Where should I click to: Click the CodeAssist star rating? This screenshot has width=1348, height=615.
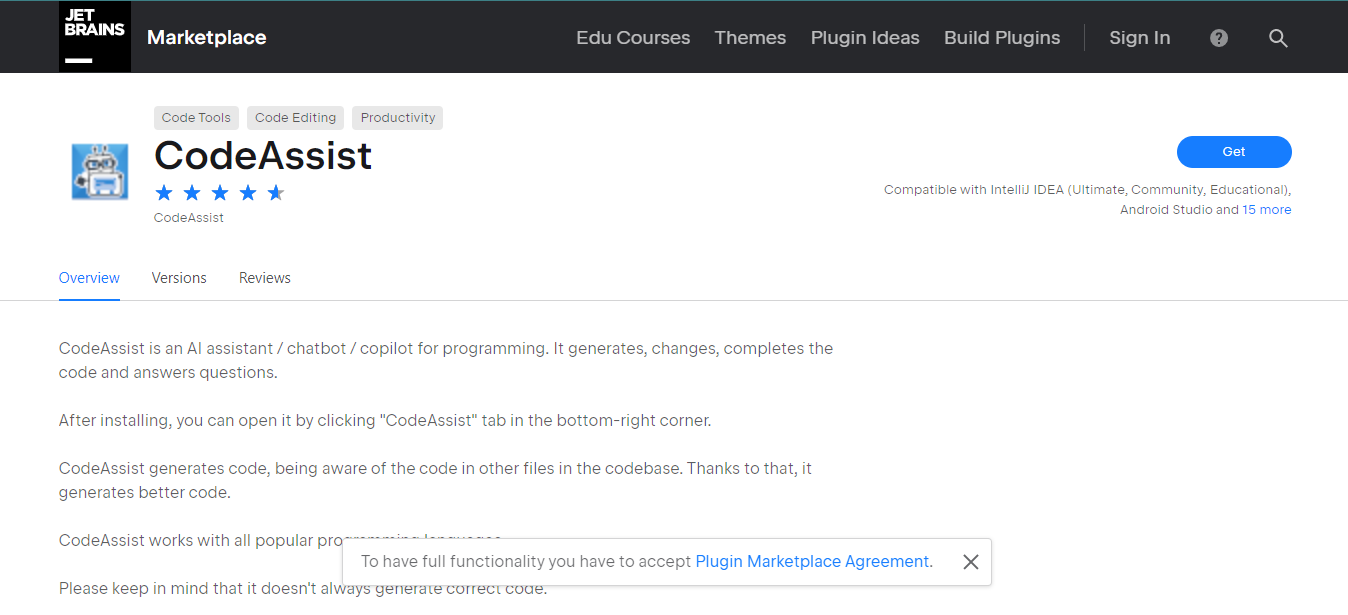(x=220, y=193)
